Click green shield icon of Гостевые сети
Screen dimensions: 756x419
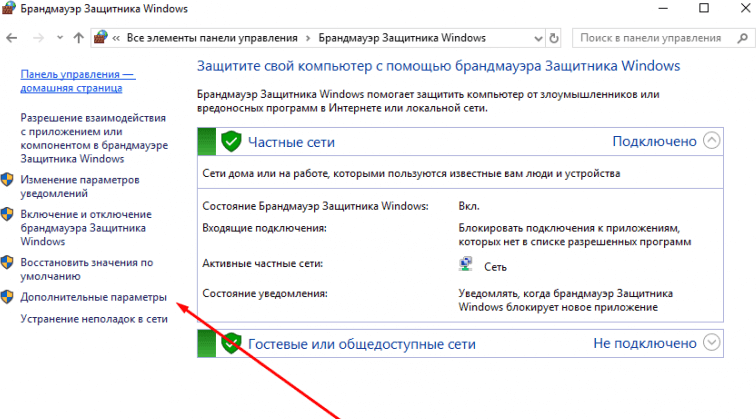coord(231,343)
